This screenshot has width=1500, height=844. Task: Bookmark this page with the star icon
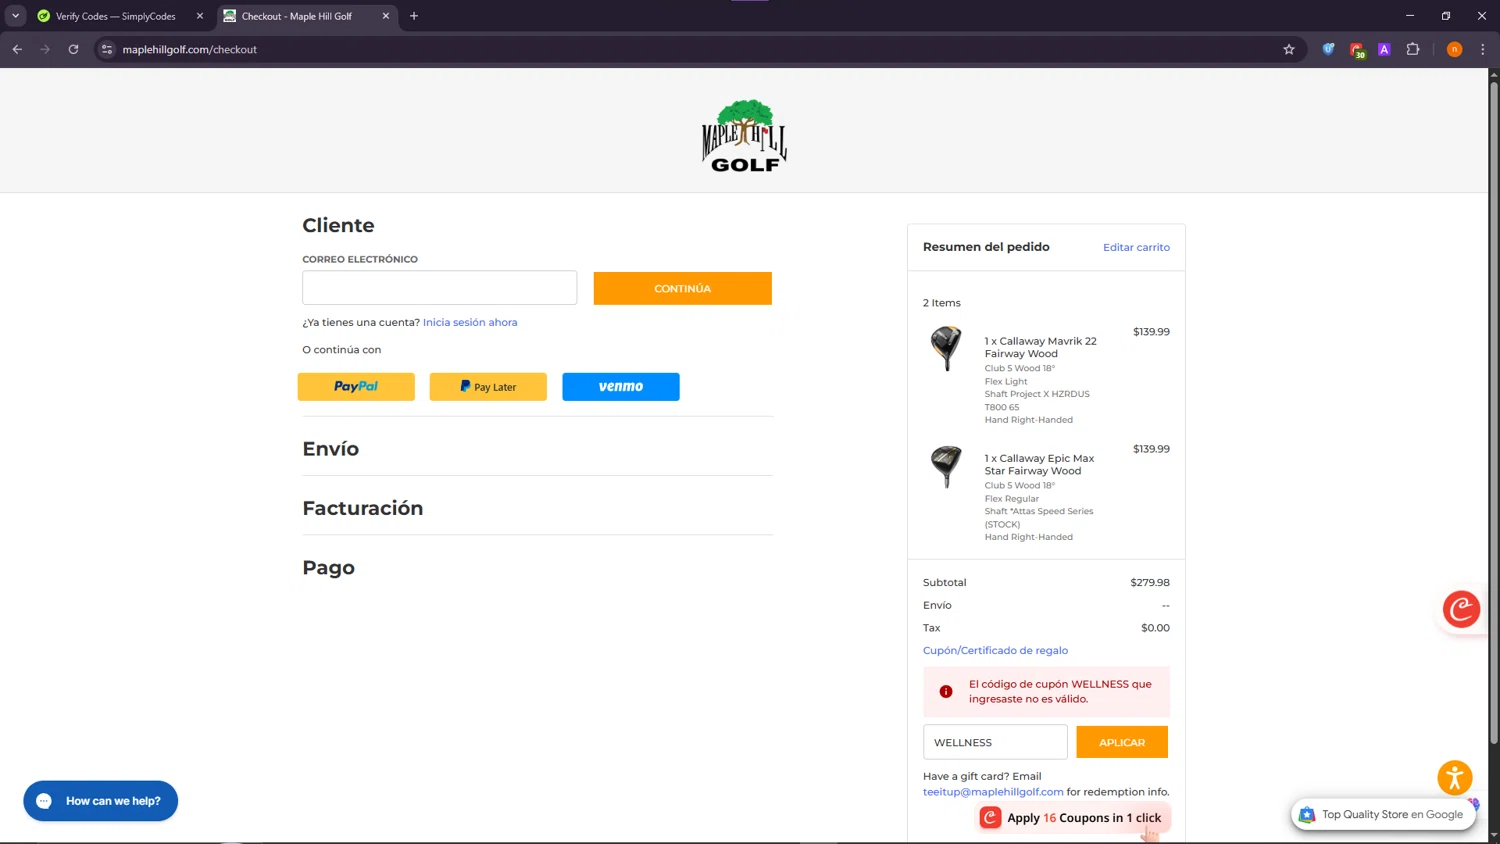(x=1289, y=49)
